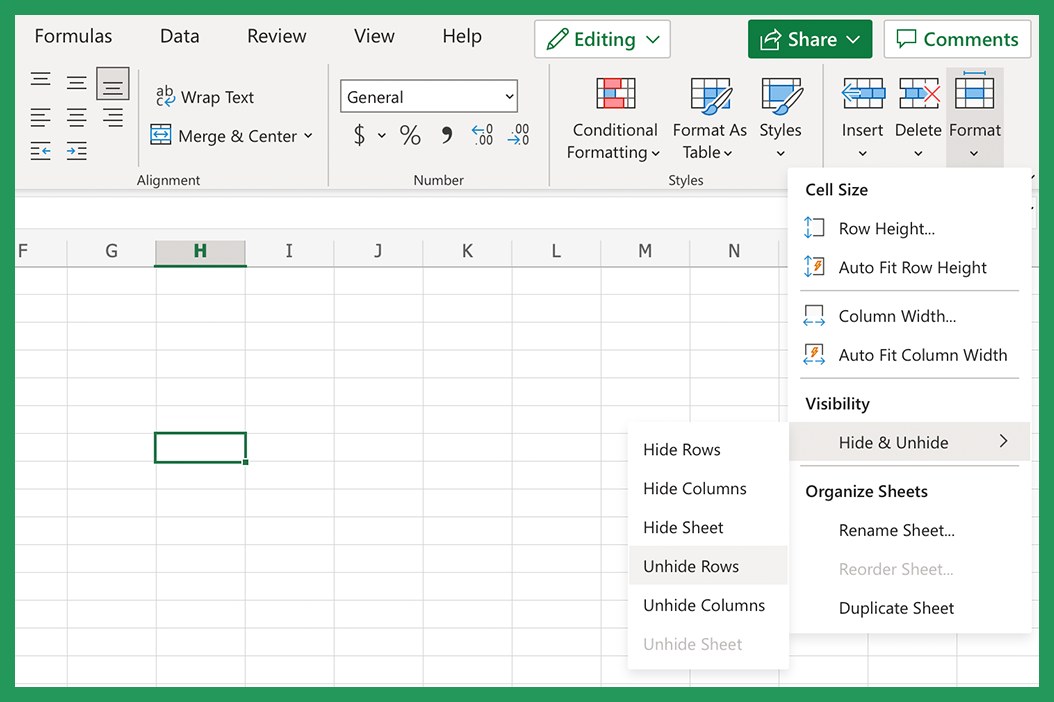Toggle left text alignment

[41, 117]
